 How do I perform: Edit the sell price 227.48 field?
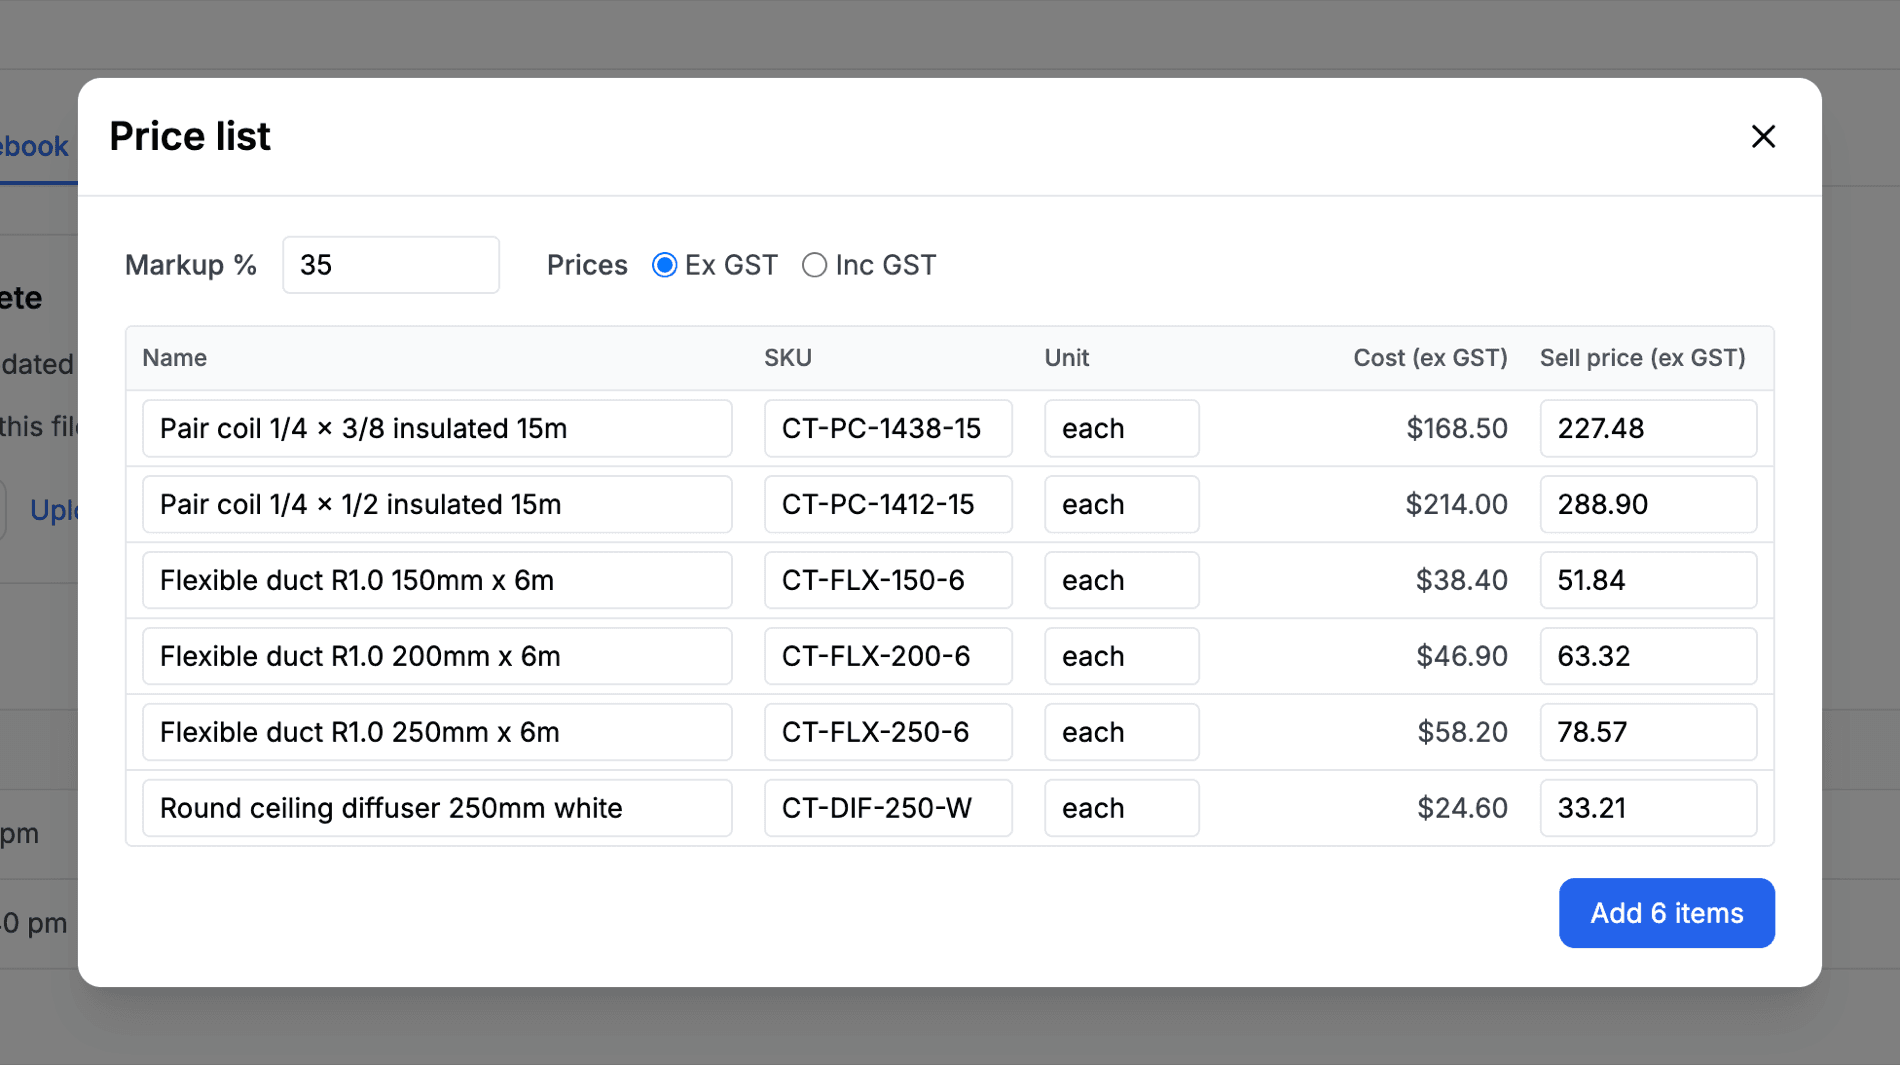coord(1648,428)
